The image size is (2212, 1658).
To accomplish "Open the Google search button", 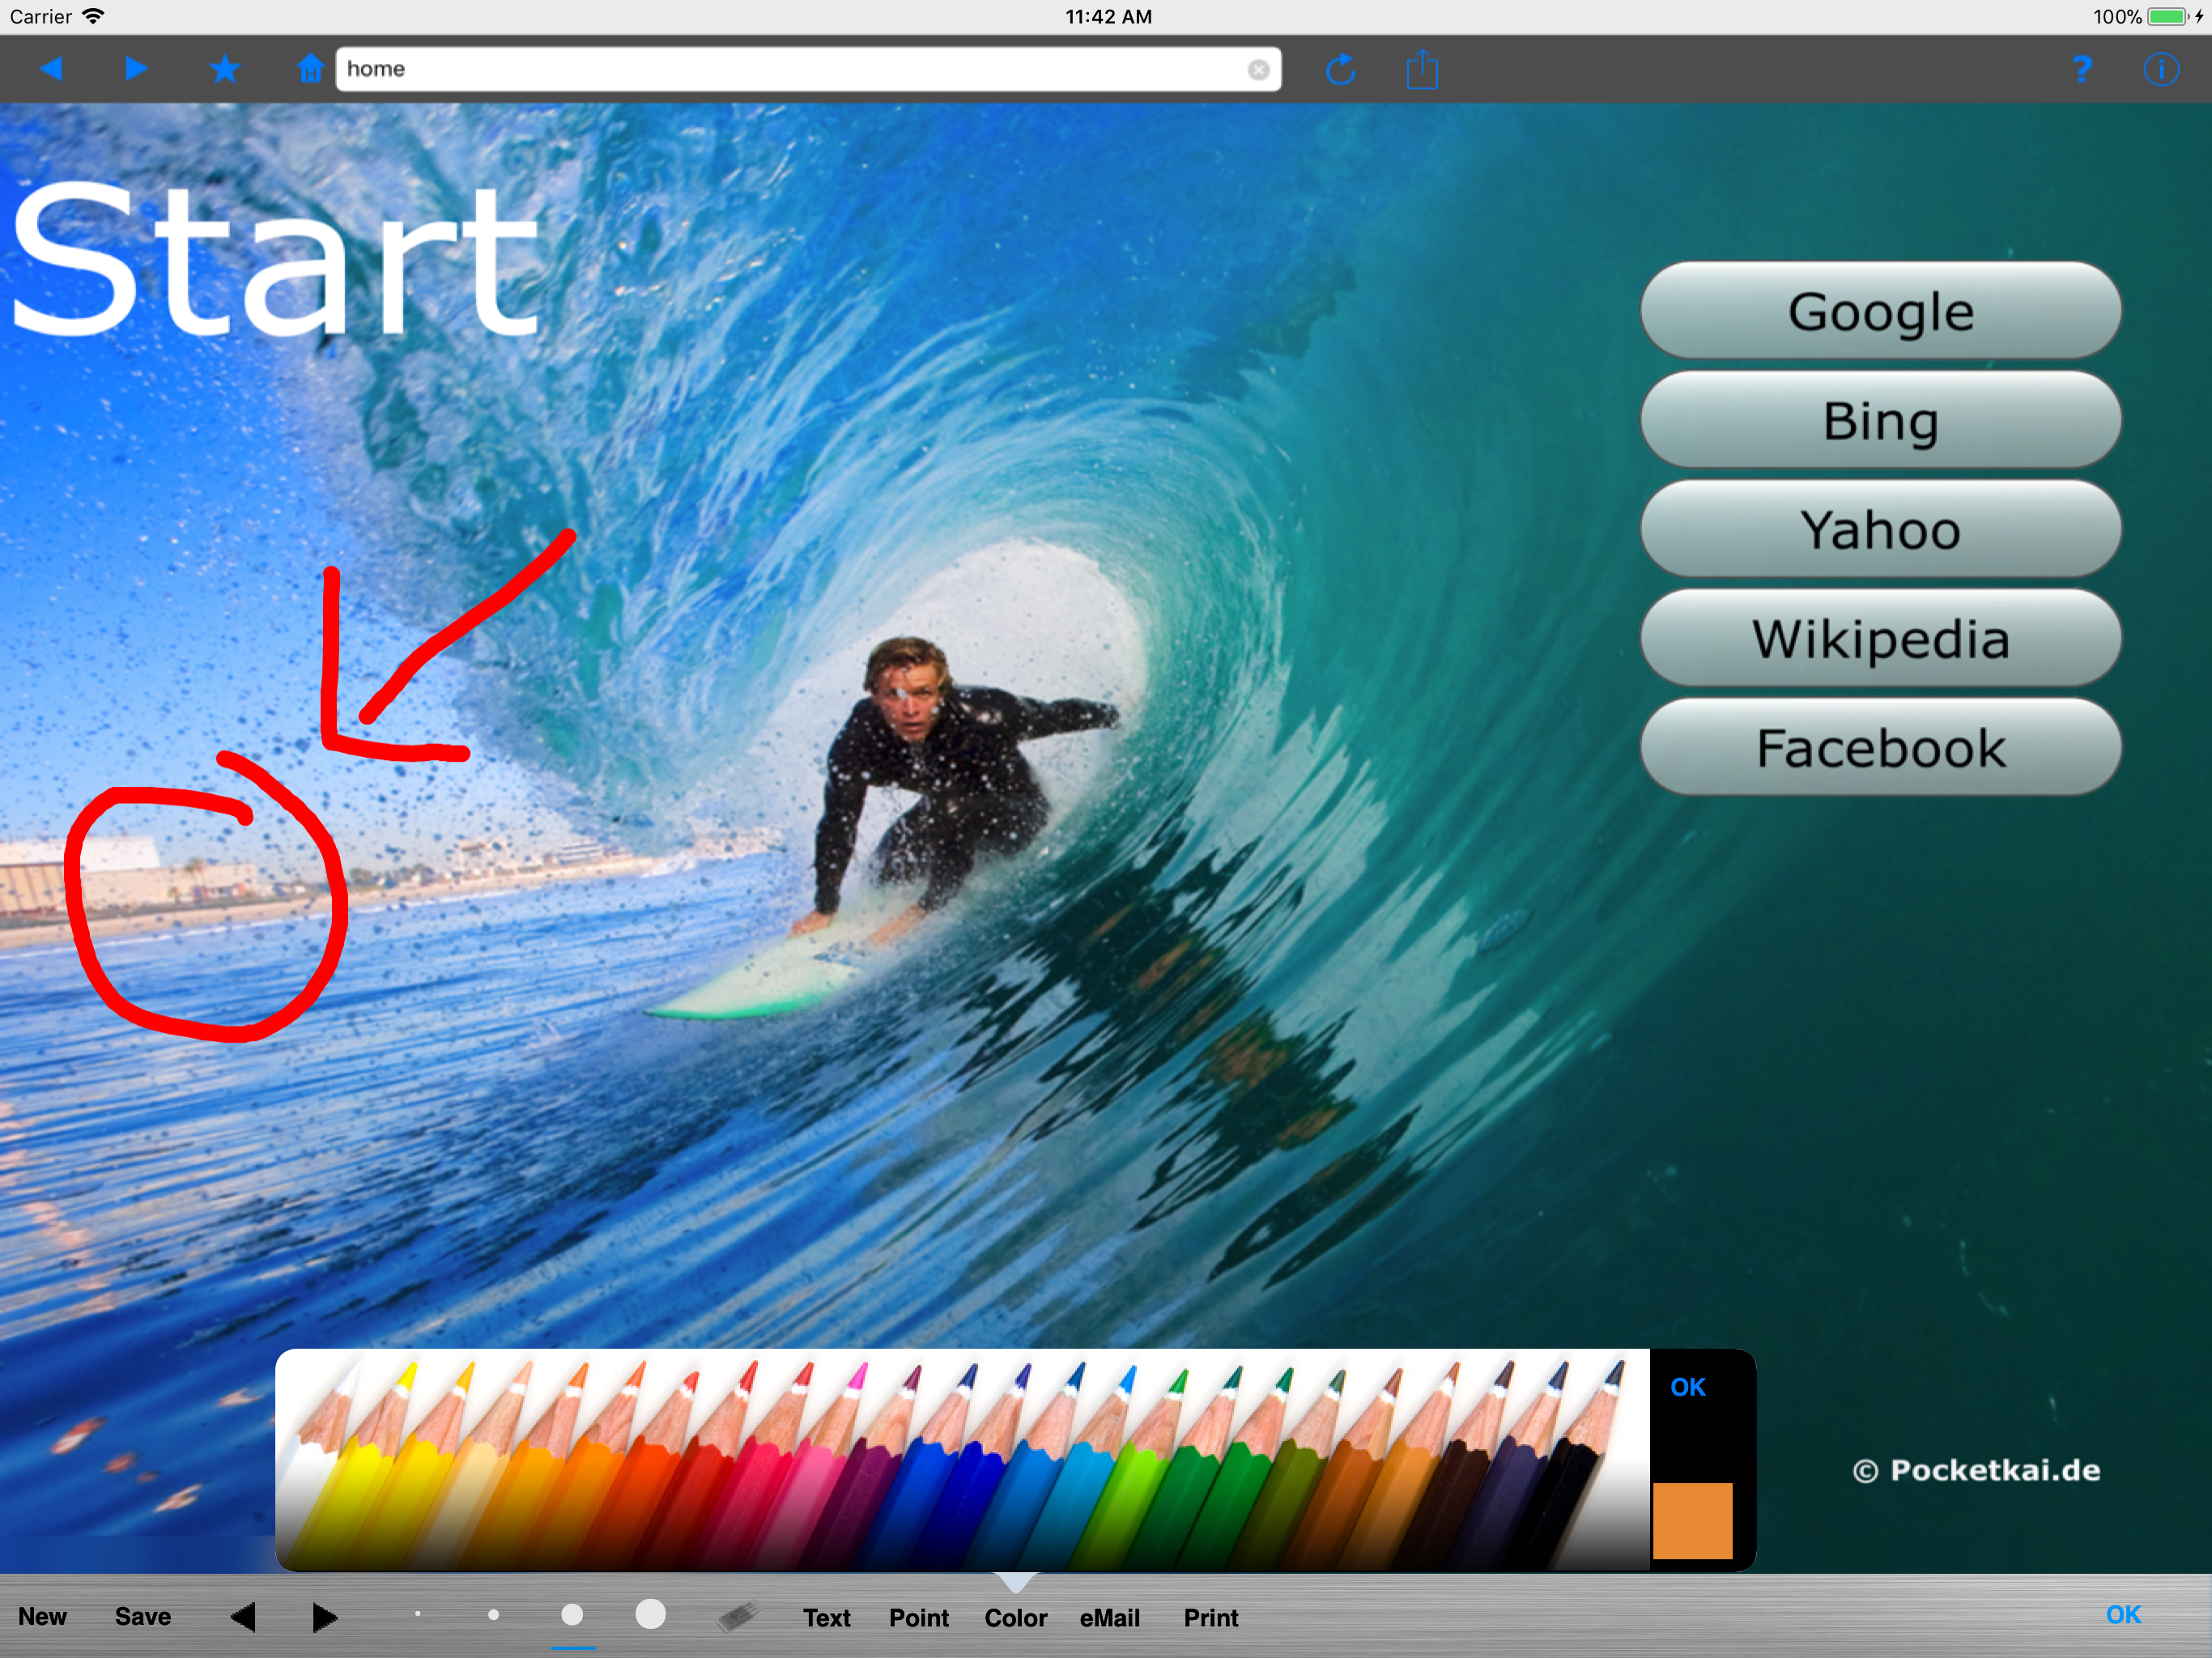I will click(1880, 311).
